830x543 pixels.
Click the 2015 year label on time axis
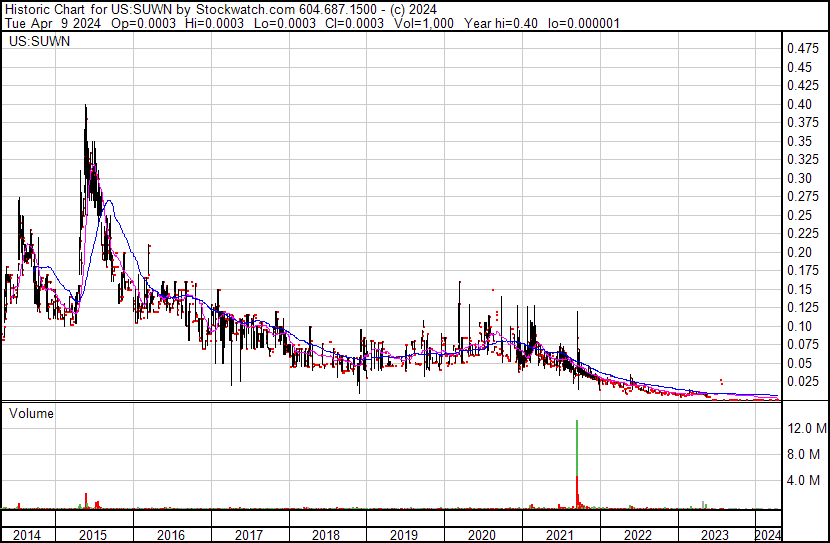[x=92, y=535]
